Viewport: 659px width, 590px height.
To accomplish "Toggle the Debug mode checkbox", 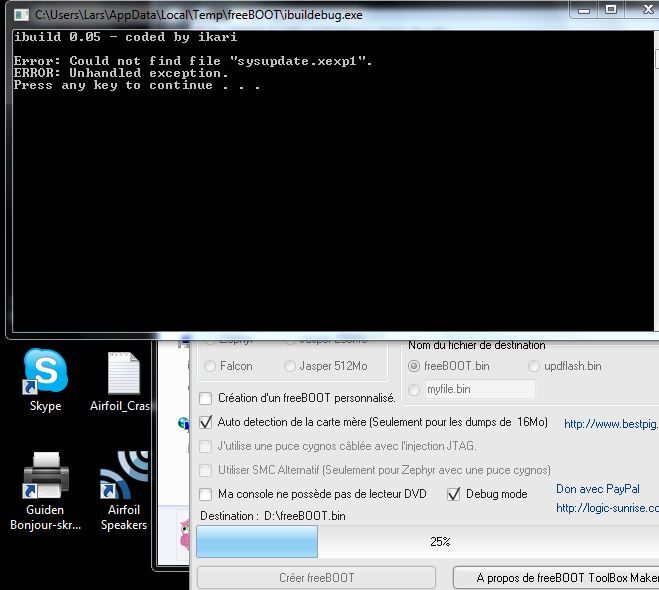I will click(454, 494).
